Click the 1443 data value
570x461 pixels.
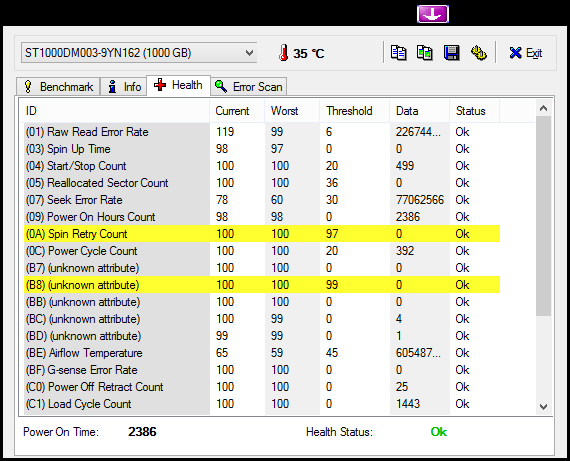[408, 404]
